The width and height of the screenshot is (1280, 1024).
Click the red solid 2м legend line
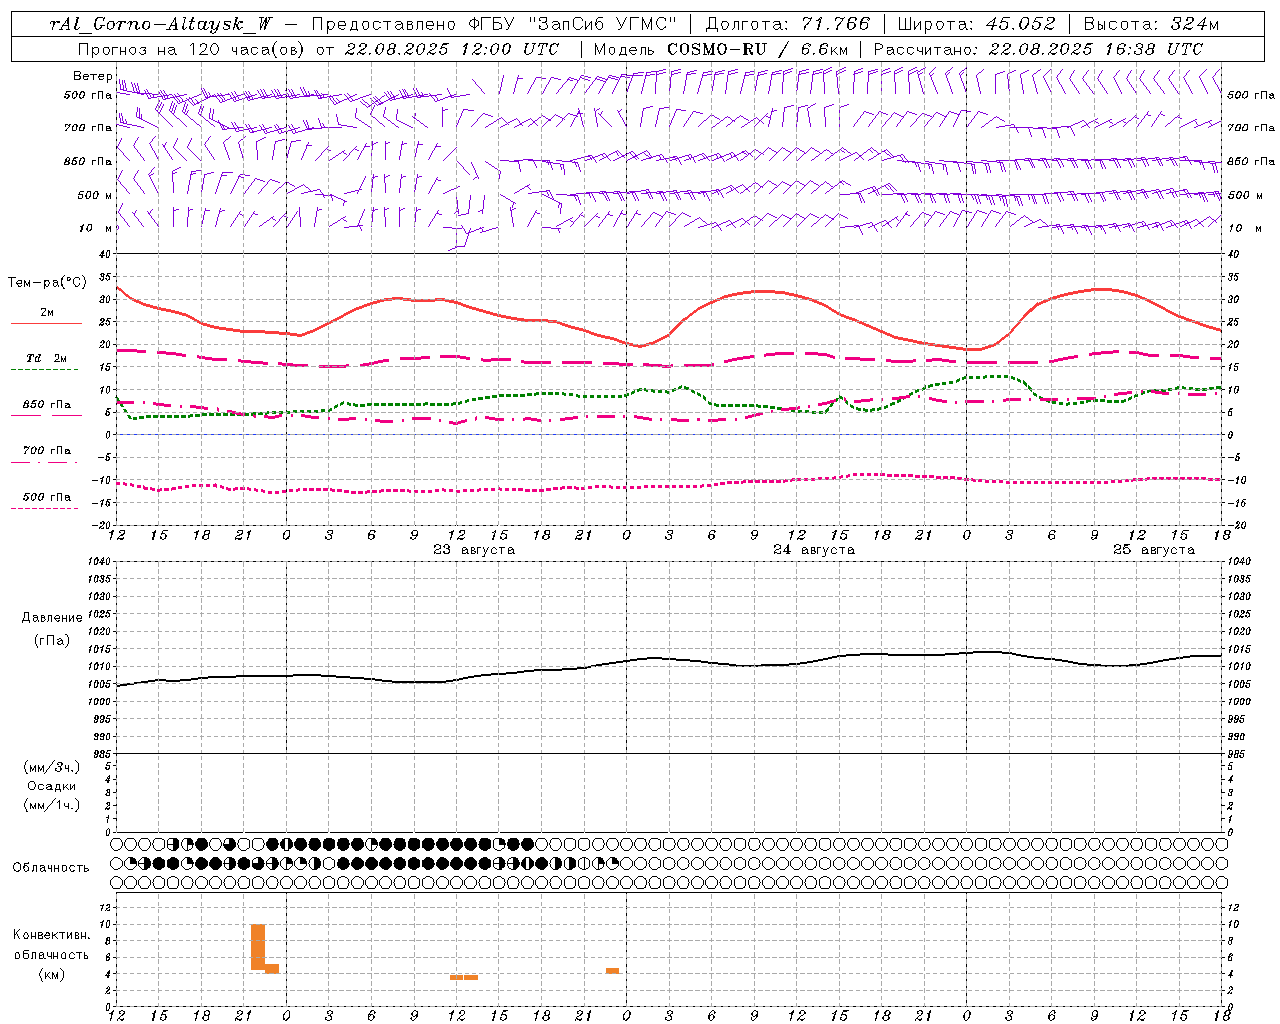(46, 324)
